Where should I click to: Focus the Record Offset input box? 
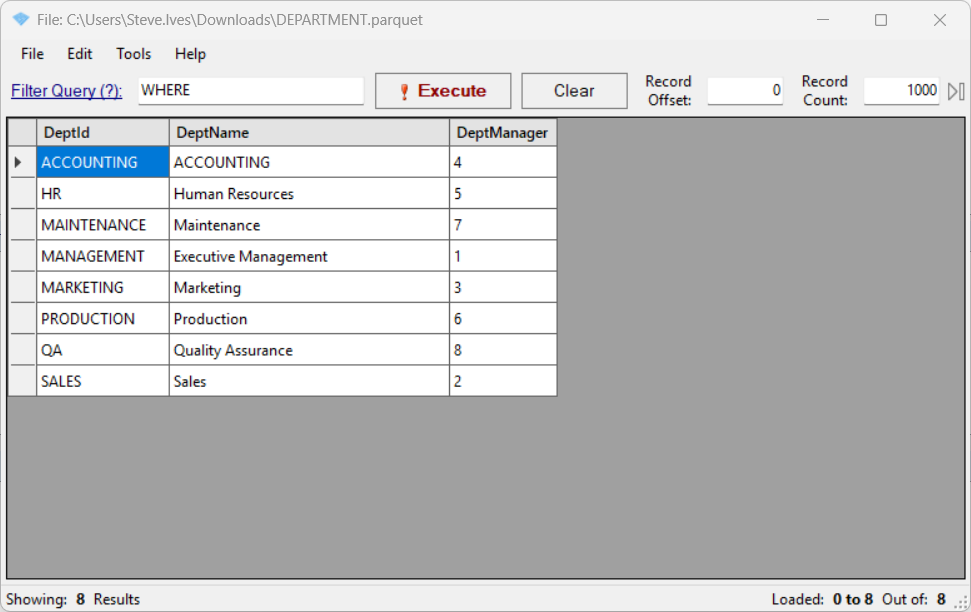click(x=746, y=91)
